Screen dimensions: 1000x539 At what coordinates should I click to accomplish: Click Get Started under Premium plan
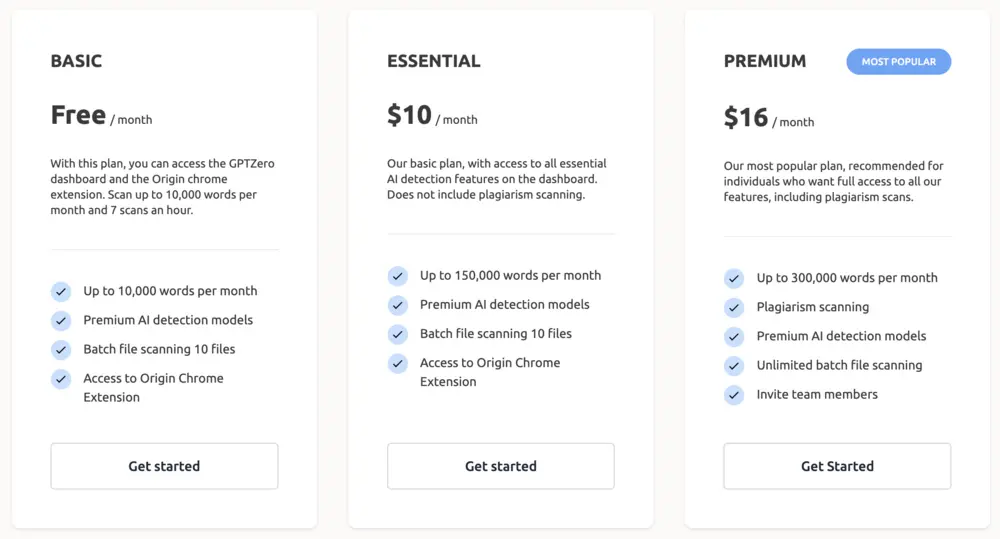pos(837,466)
